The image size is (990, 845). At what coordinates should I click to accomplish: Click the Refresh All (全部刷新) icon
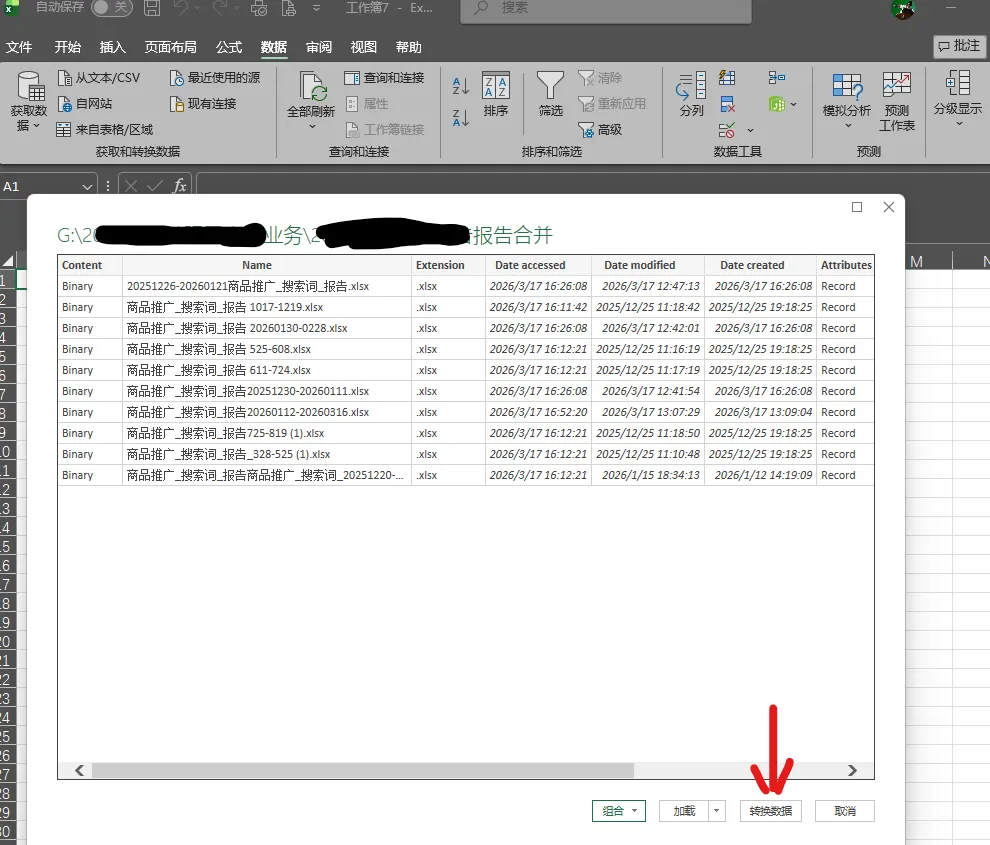[x=312, y=87]
